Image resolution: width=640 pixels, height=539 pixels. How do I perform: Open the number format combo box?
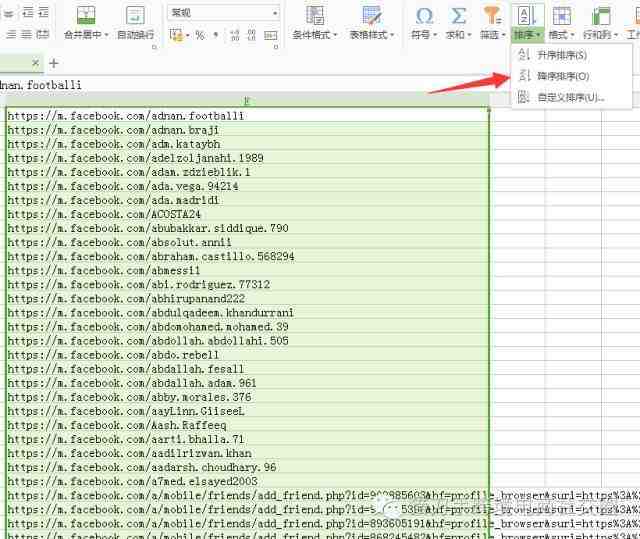click(223, 13)
